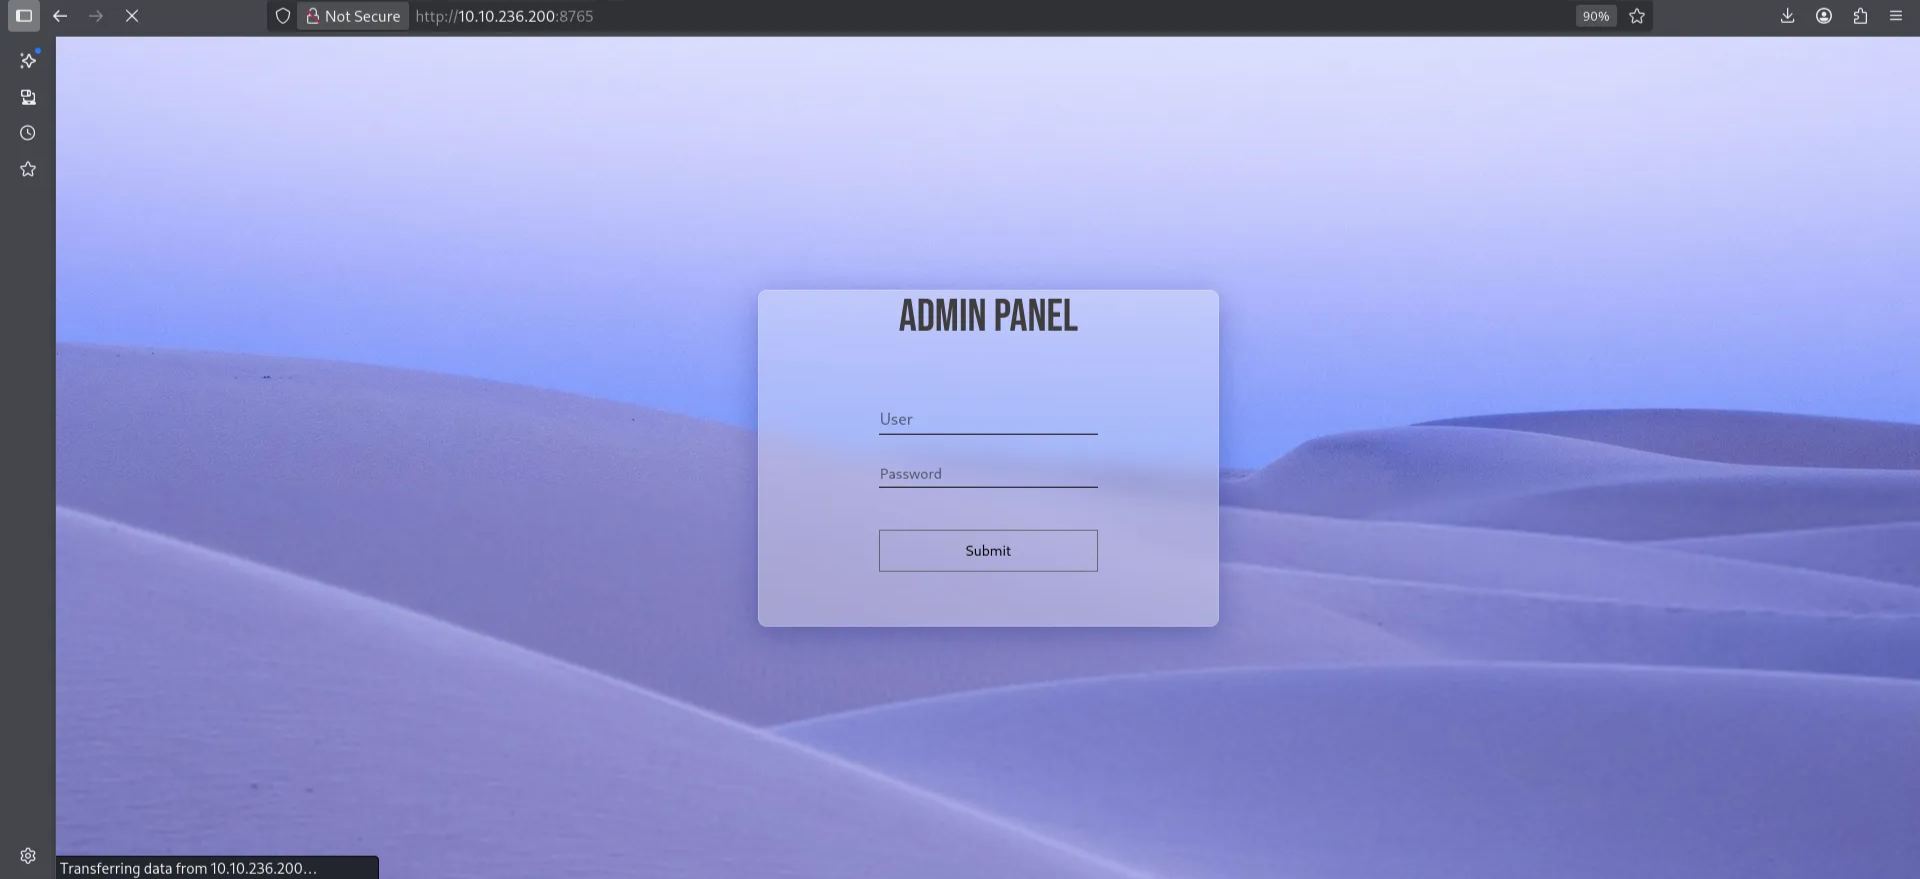Open the AI chatbot sparkle sidebar icon
The height and width of the screenshot is (879, 1920).
(28, 60)
